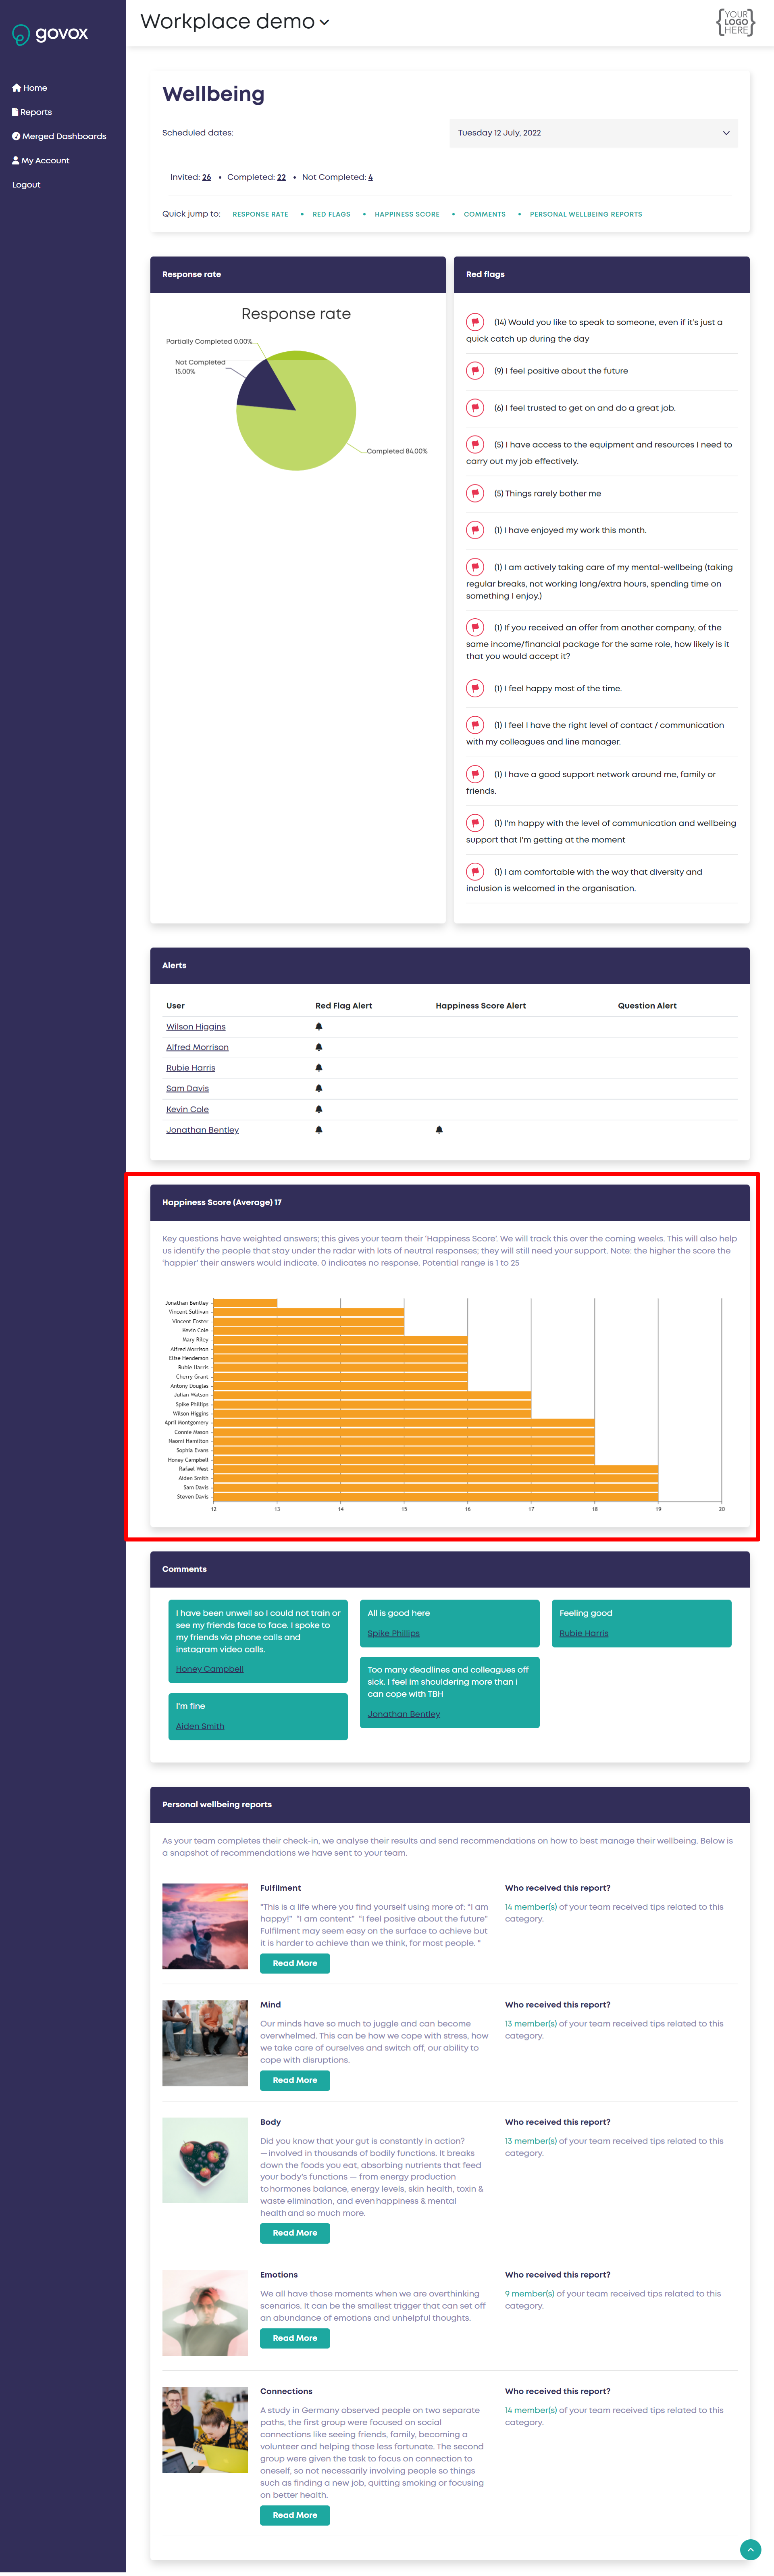The height and width of the screenshot is (2576, 774).
Task: Click flag icon for speak to someone question
Action: (x=475, y=322)
